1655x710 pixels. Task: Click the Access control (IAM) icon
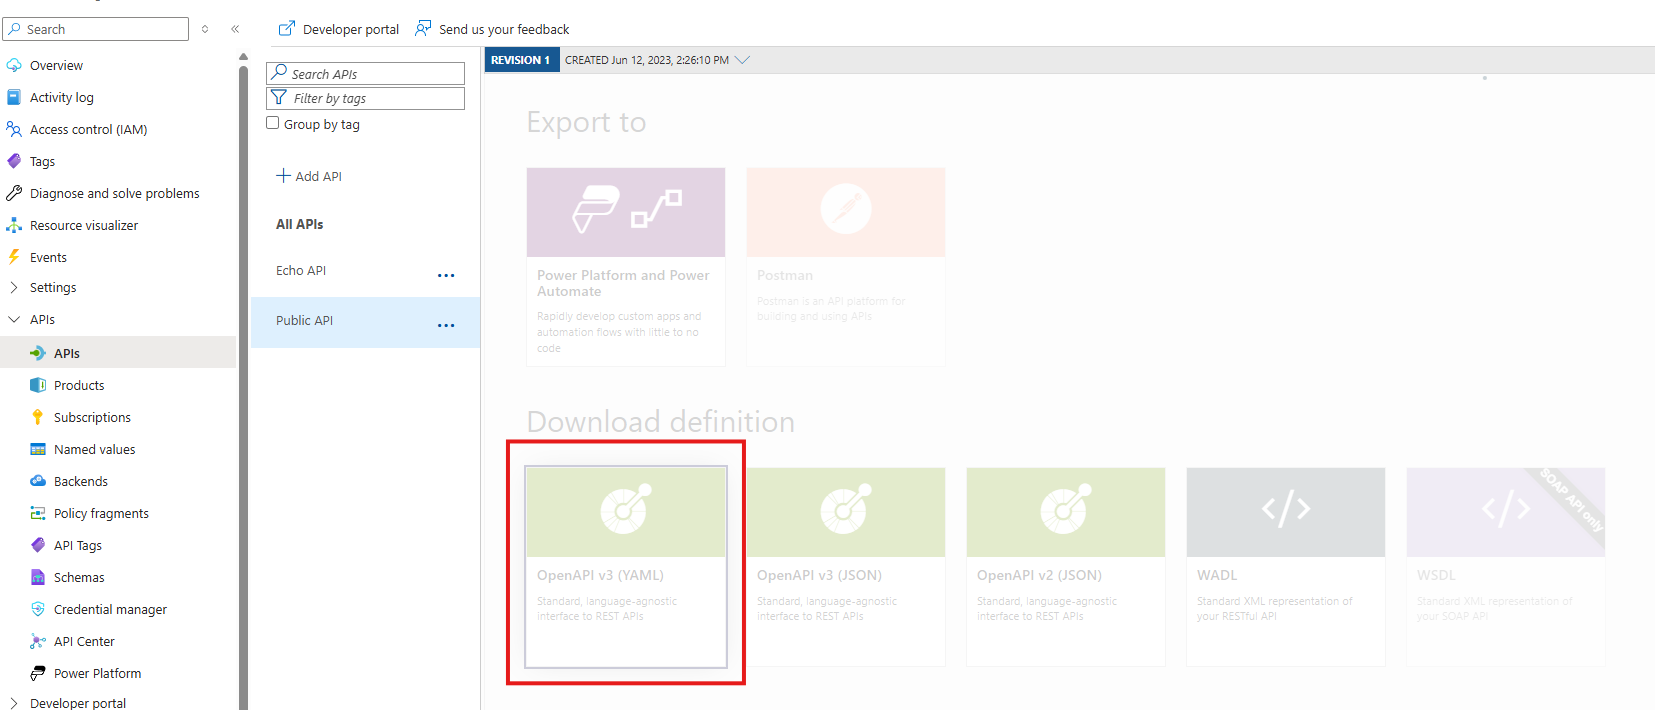pyautogui.click(x=14, y=129)
